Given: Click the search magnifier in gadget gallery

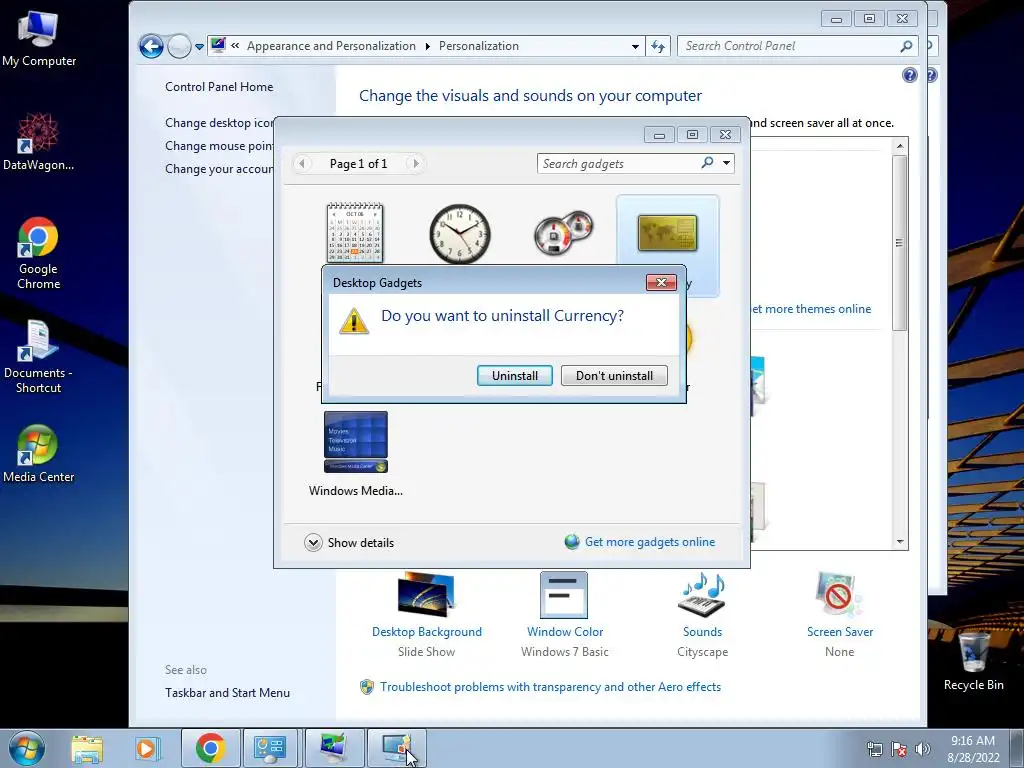Looking at the screenshot, I should pos(707,163).
